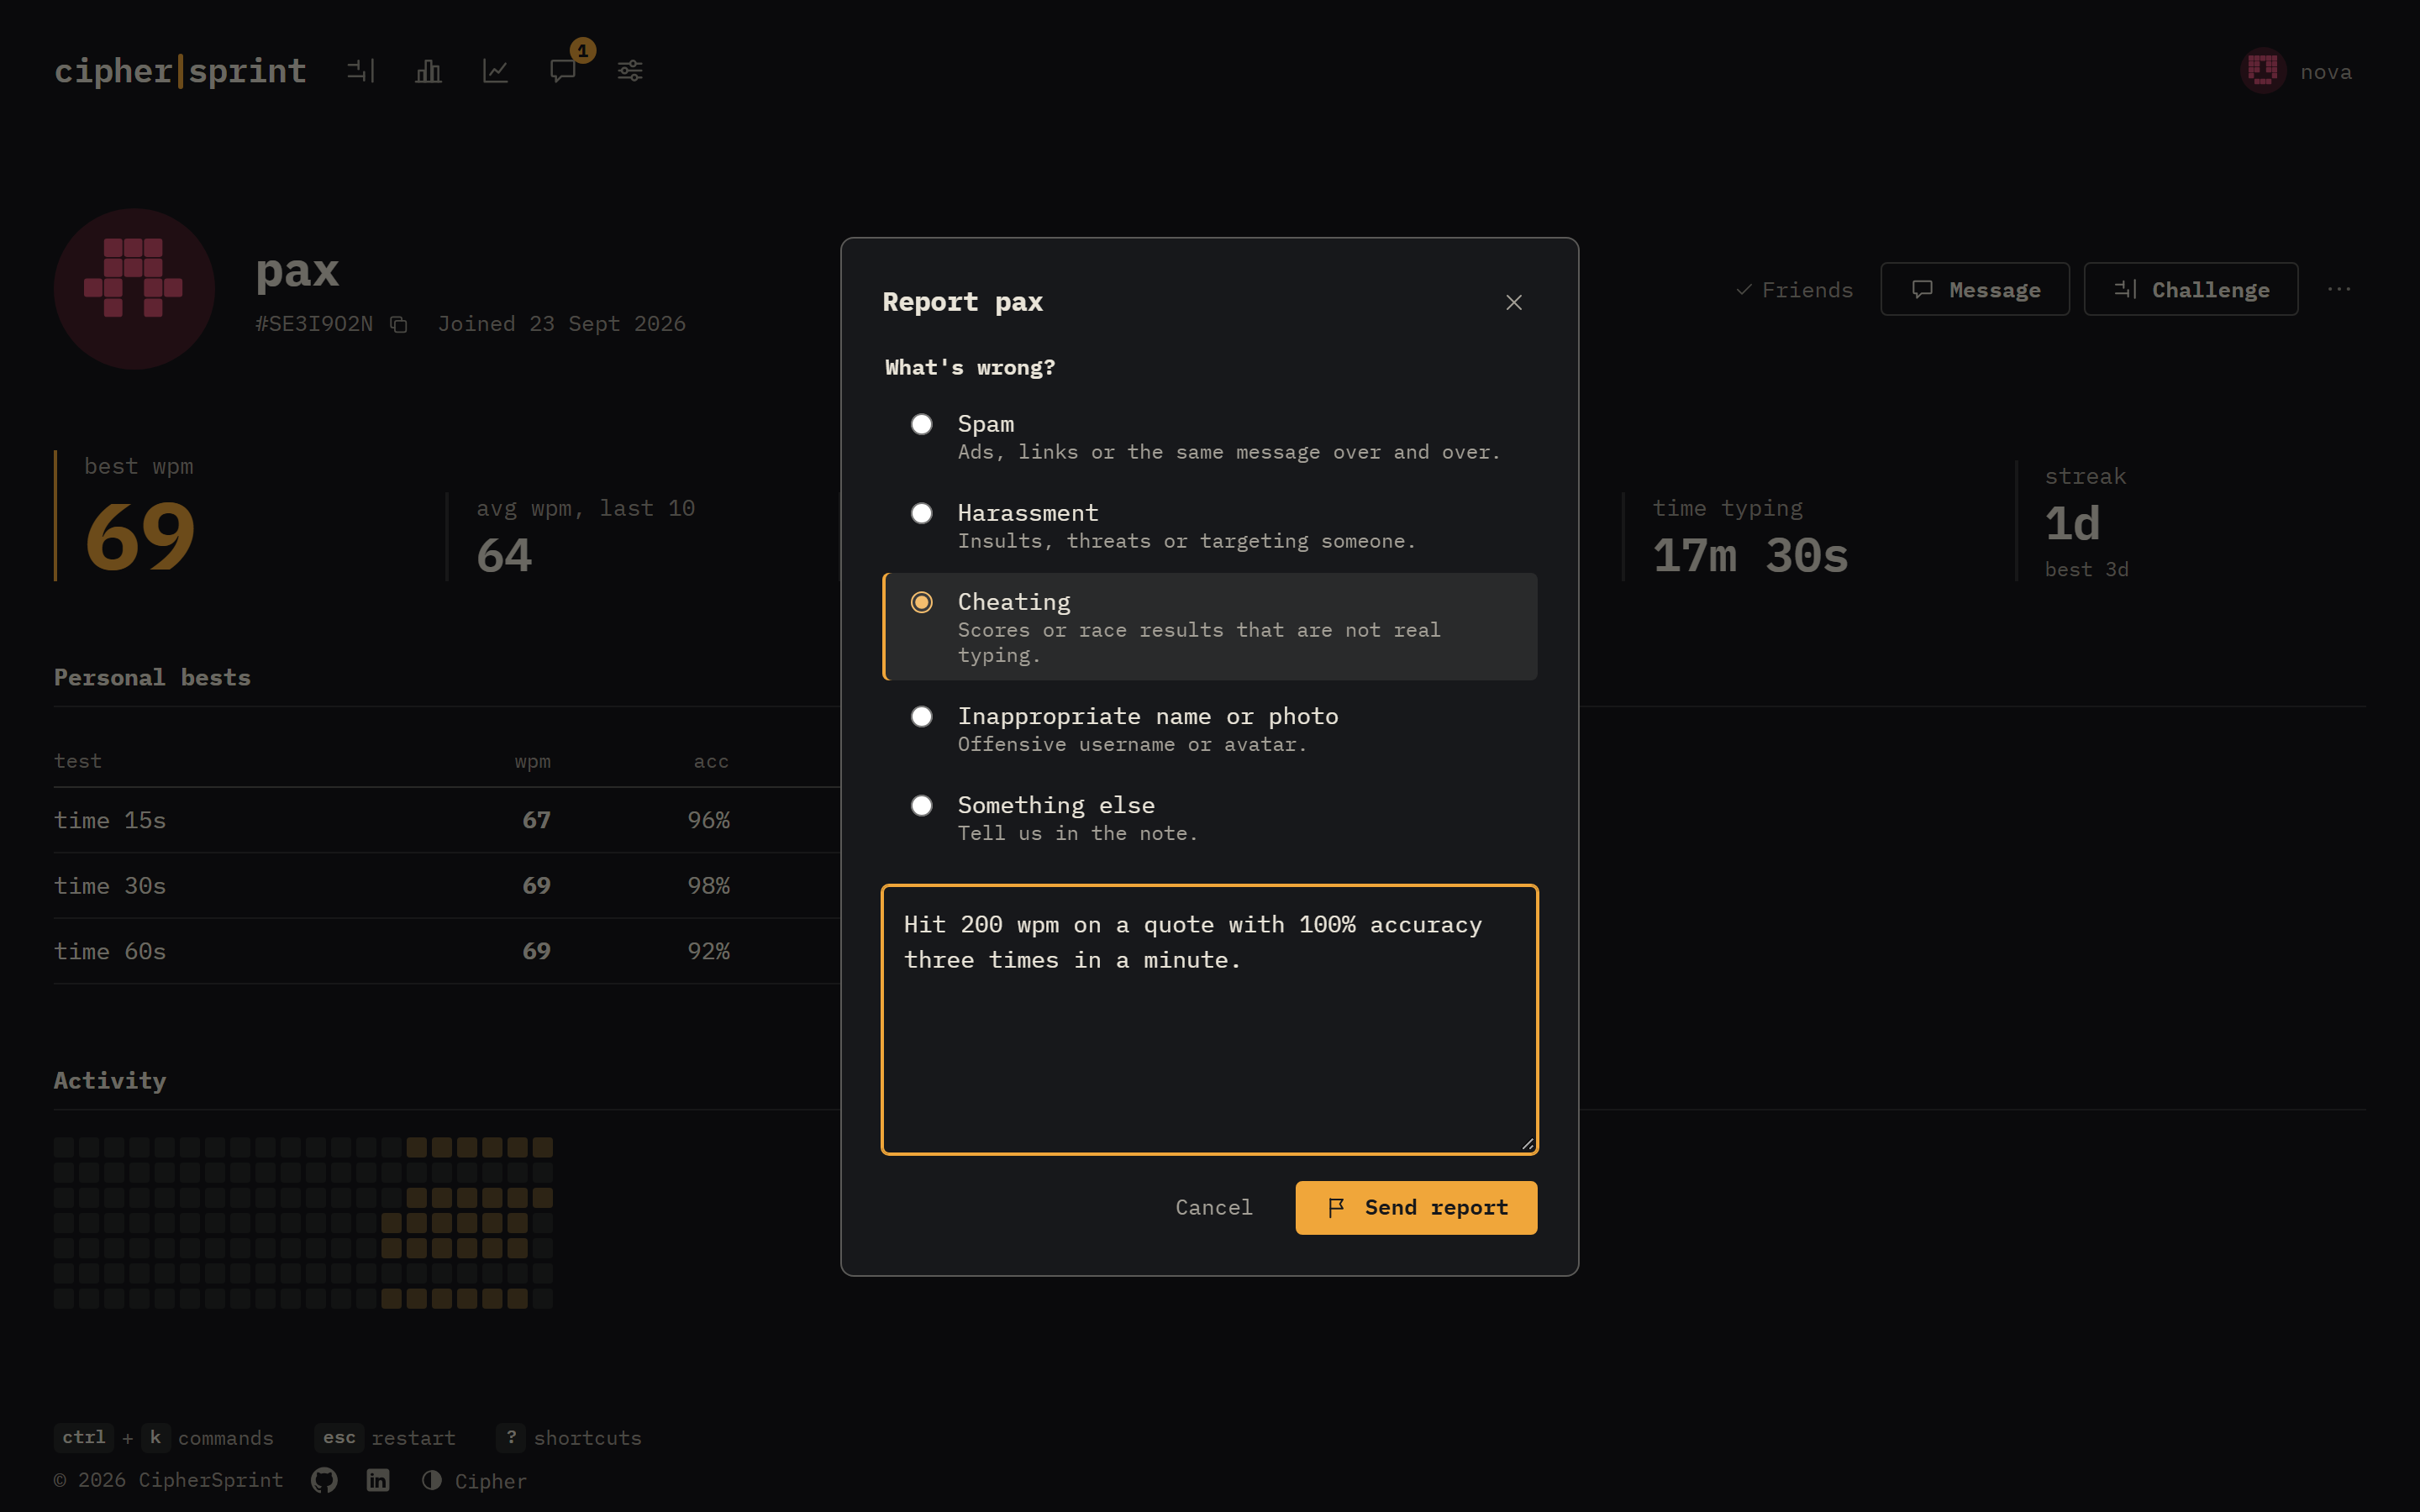Open the LinkedIn link in footer
Viewport: 2420px width, 1512px height.
(378, 1480)
